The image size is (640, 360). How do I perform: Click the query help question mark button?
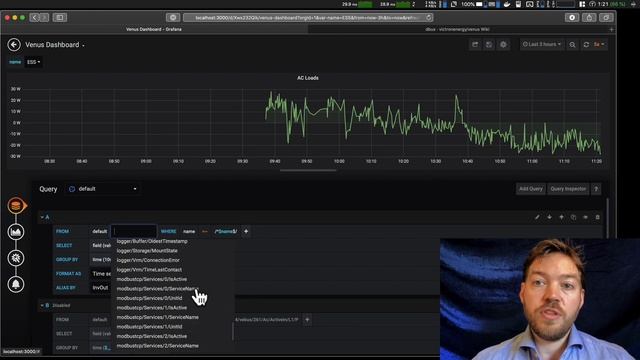coord(596,189)
